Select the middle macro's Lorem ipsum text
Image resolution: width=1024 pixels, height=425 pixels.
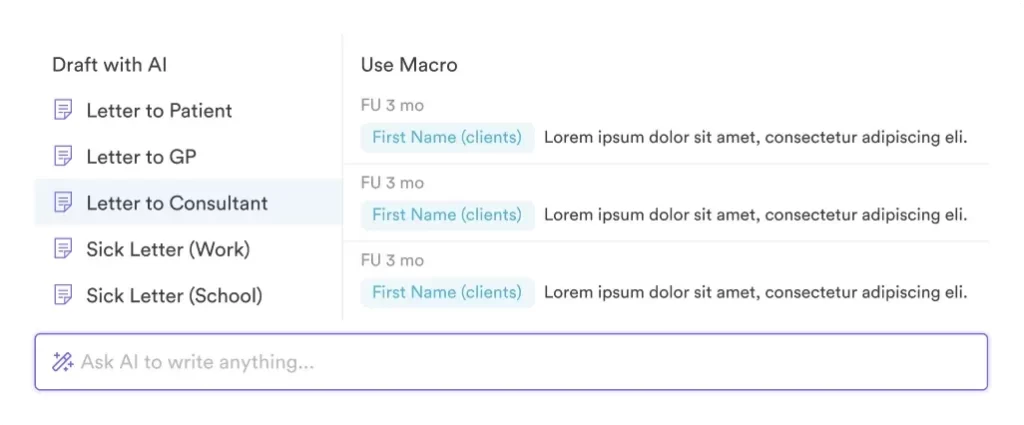755,215
